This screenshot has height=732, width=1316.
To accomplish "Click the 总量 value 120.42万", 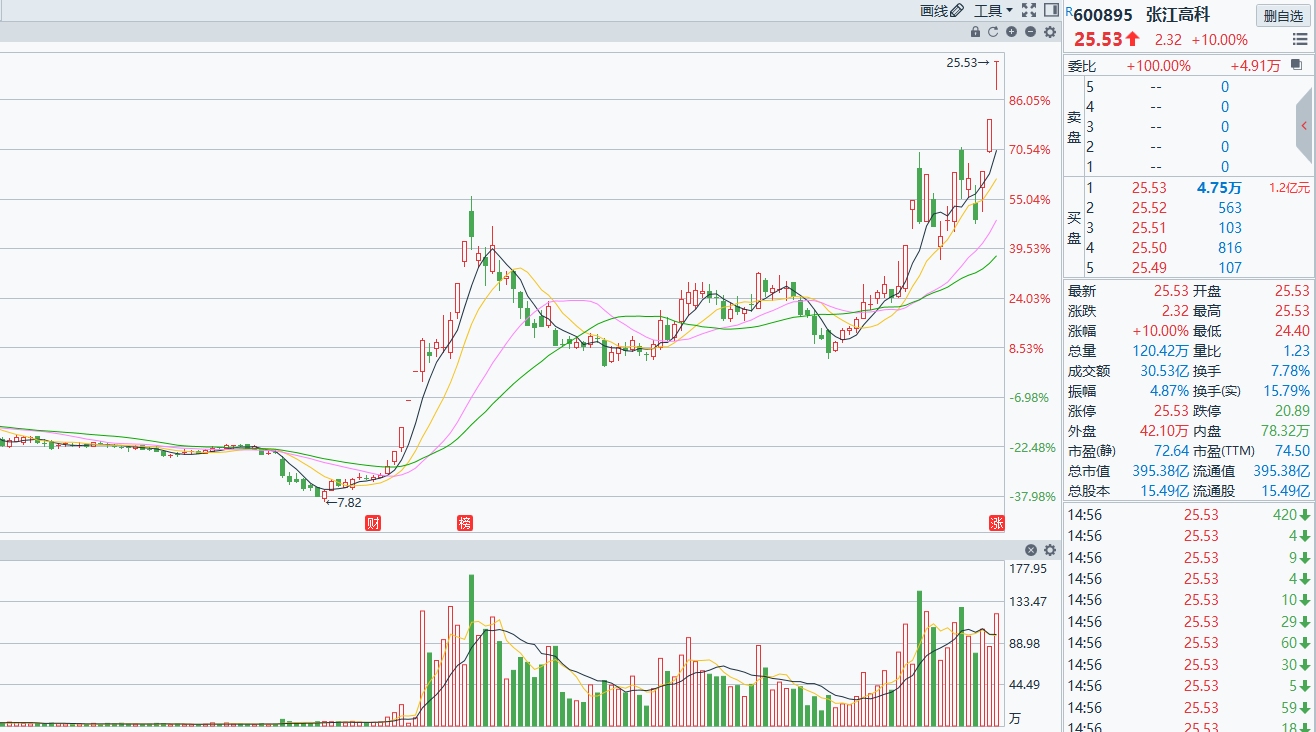I will [x=1159, y=351].
